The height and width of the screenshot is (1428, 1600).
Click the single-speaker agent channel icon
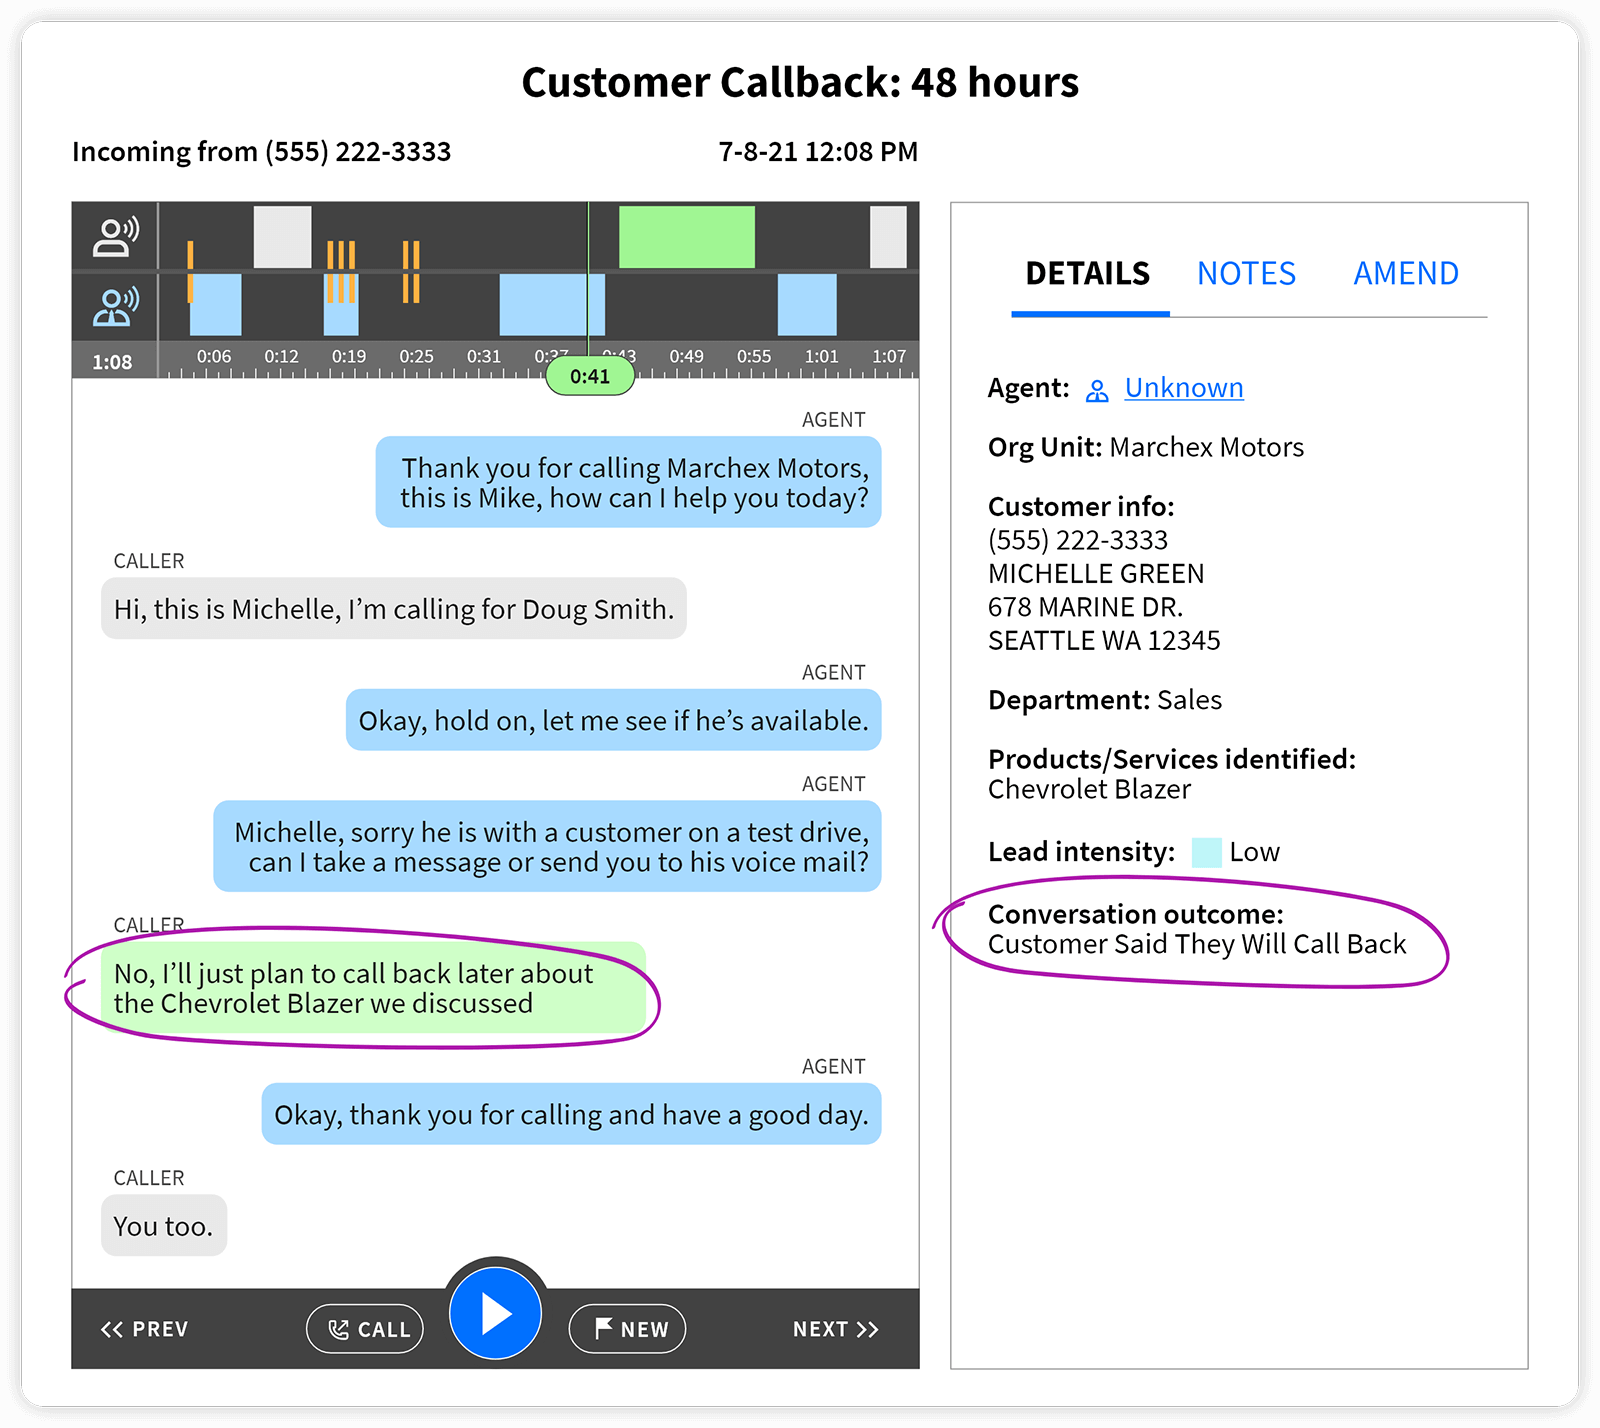click(115, 237)
